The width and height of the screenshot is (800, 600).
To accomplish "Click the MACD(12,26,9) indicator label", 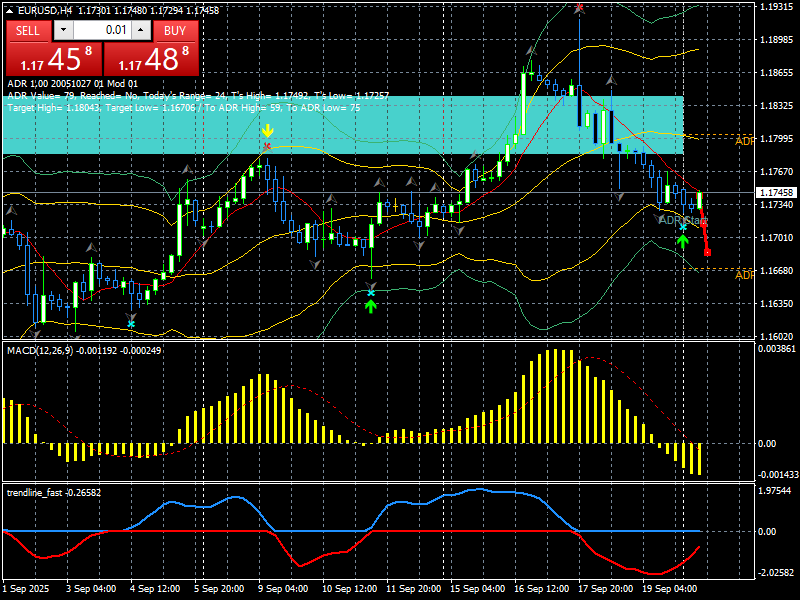I will coord(84,351).
